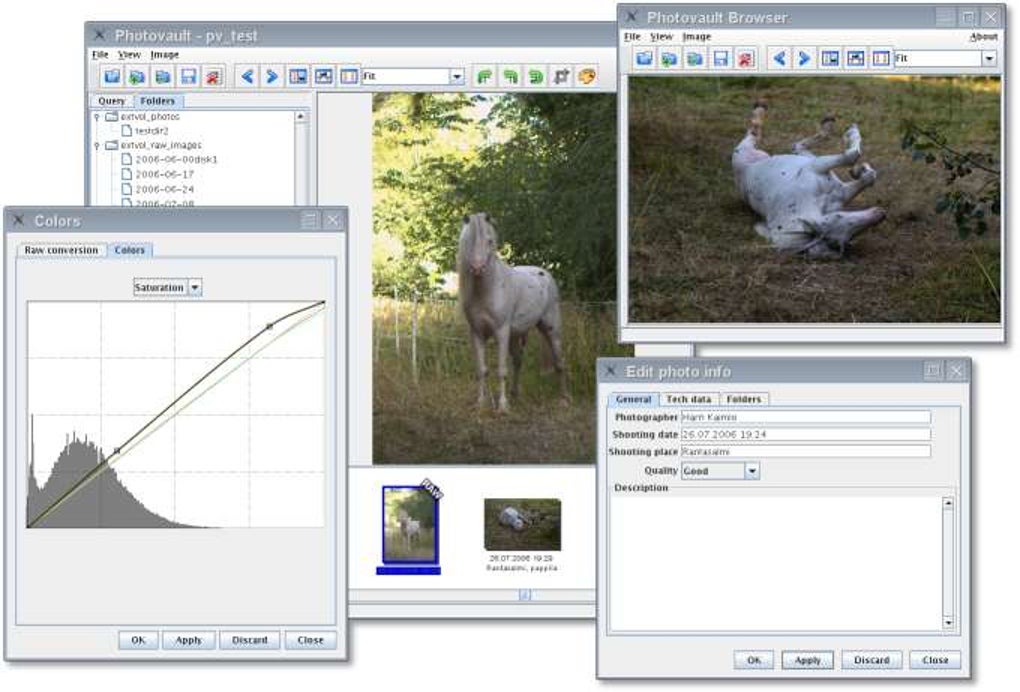Switch to the Query tab

(x=112, y=101)
